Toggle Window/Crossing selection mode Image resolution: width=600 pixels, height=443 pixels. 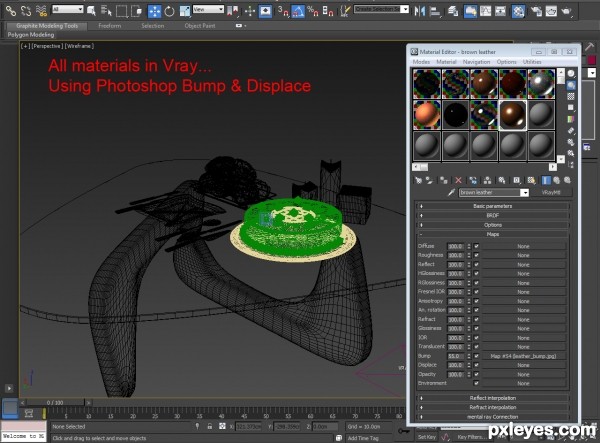[x=136, y=11]
